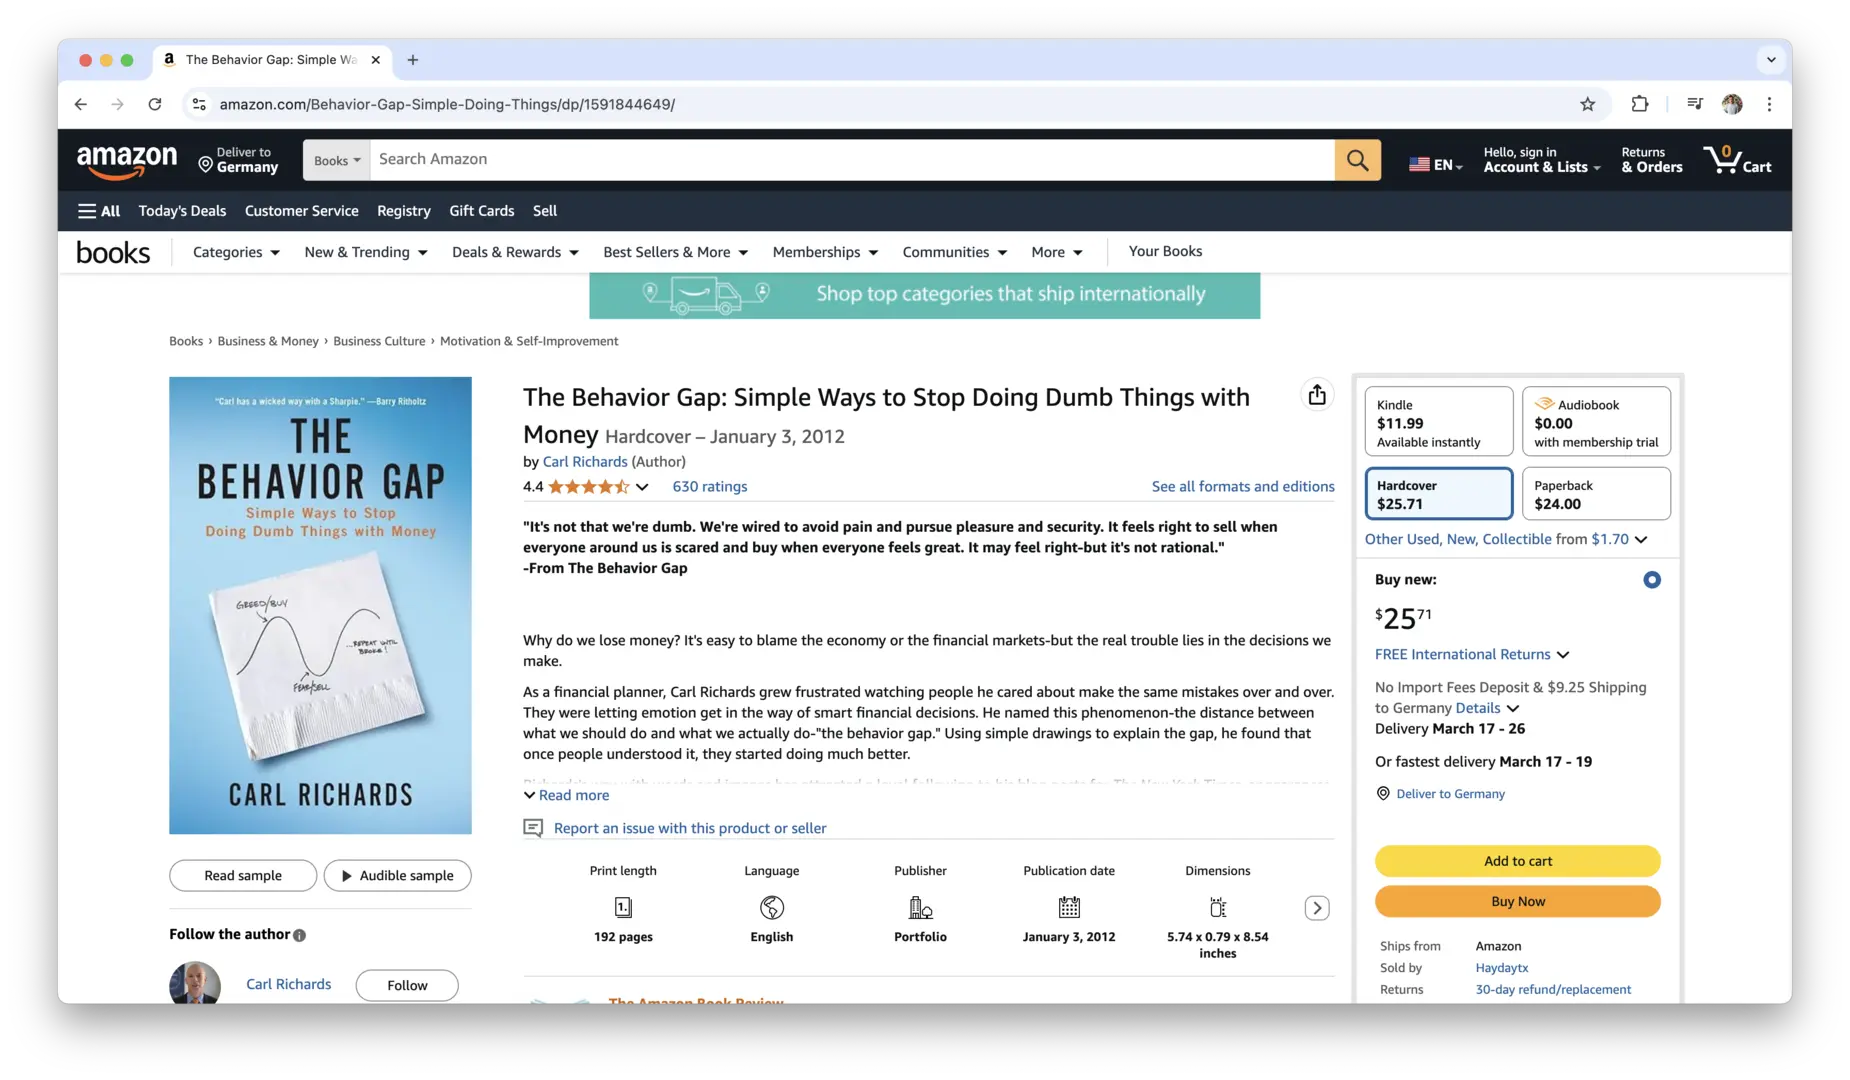Screen dimensions: 1850x1080
Task: Click the international shipping banner
Action: [924, 295]
